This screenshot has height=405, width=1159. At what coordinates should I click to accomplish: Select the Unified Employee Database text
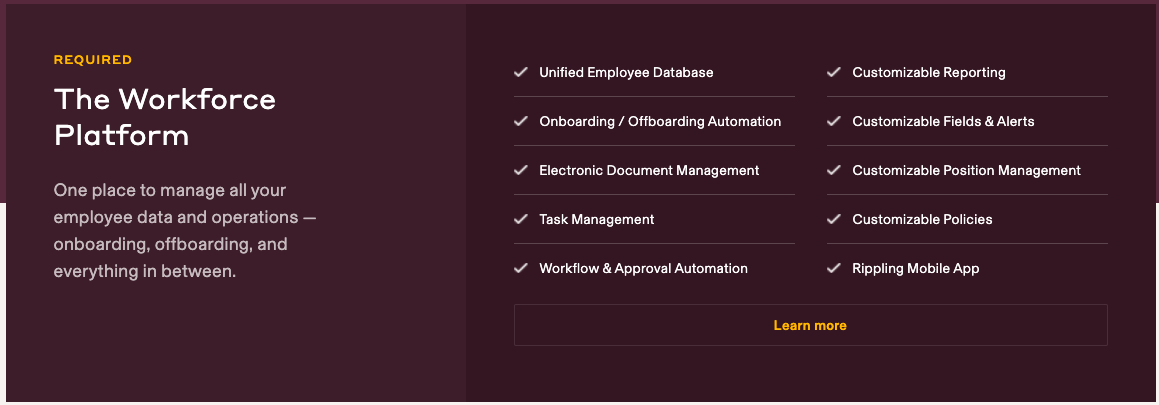(x=626, y=73)
